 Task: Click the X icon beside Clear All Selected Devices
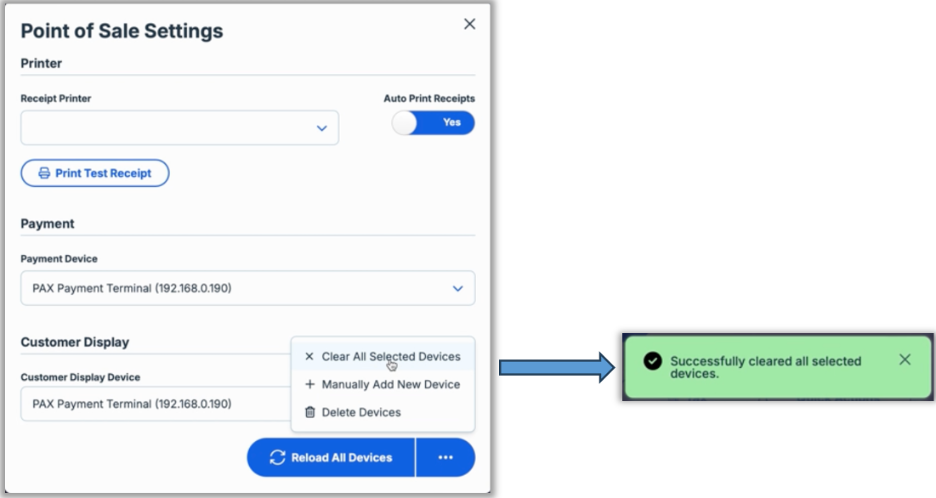tap(309, 356)
